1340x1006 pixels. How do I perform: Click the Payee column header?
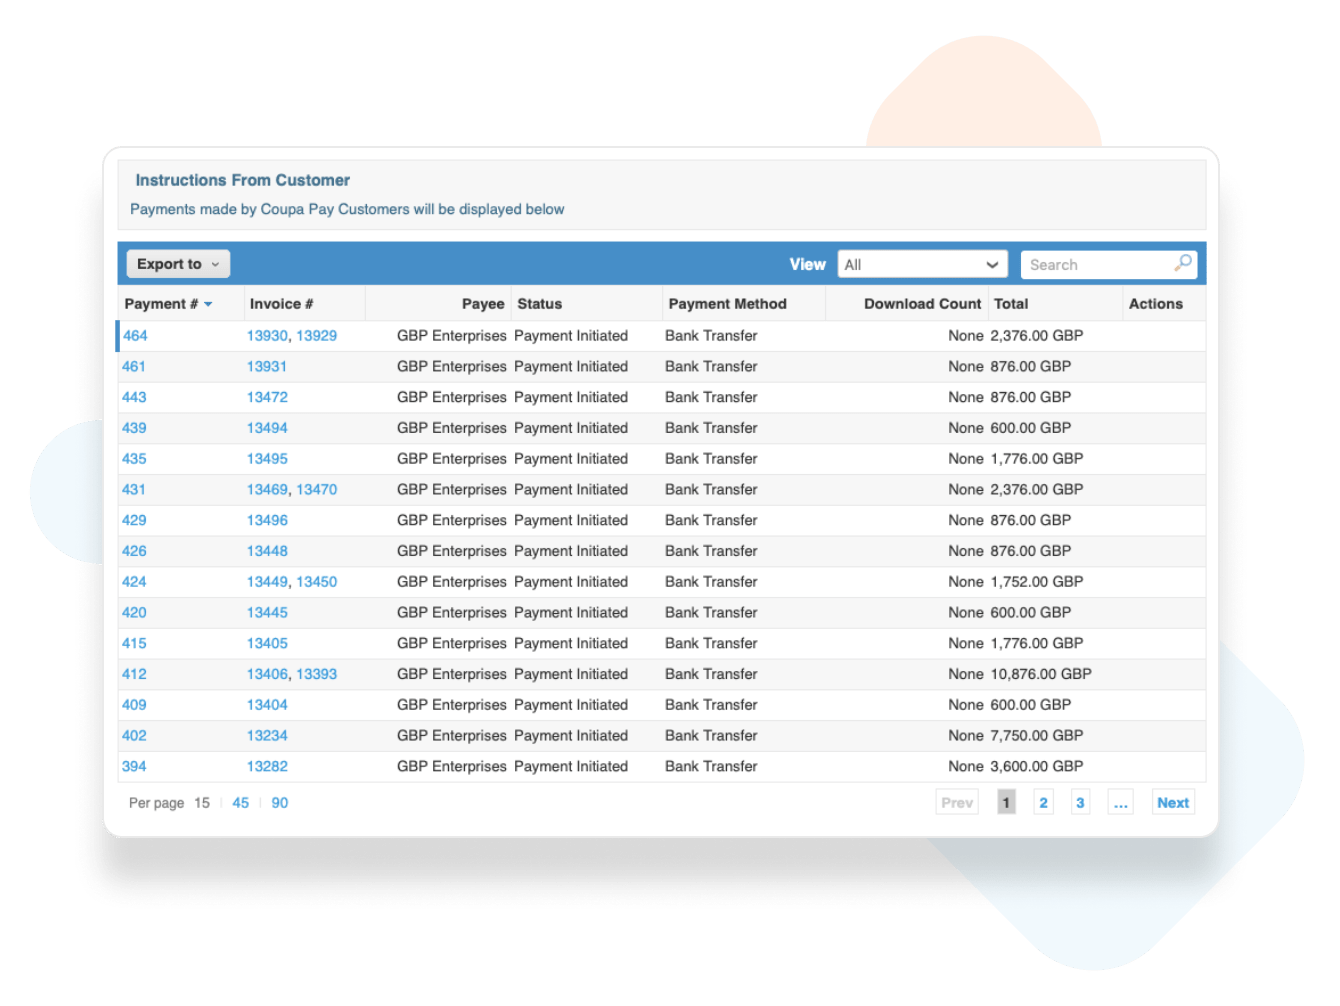[483, 304]
